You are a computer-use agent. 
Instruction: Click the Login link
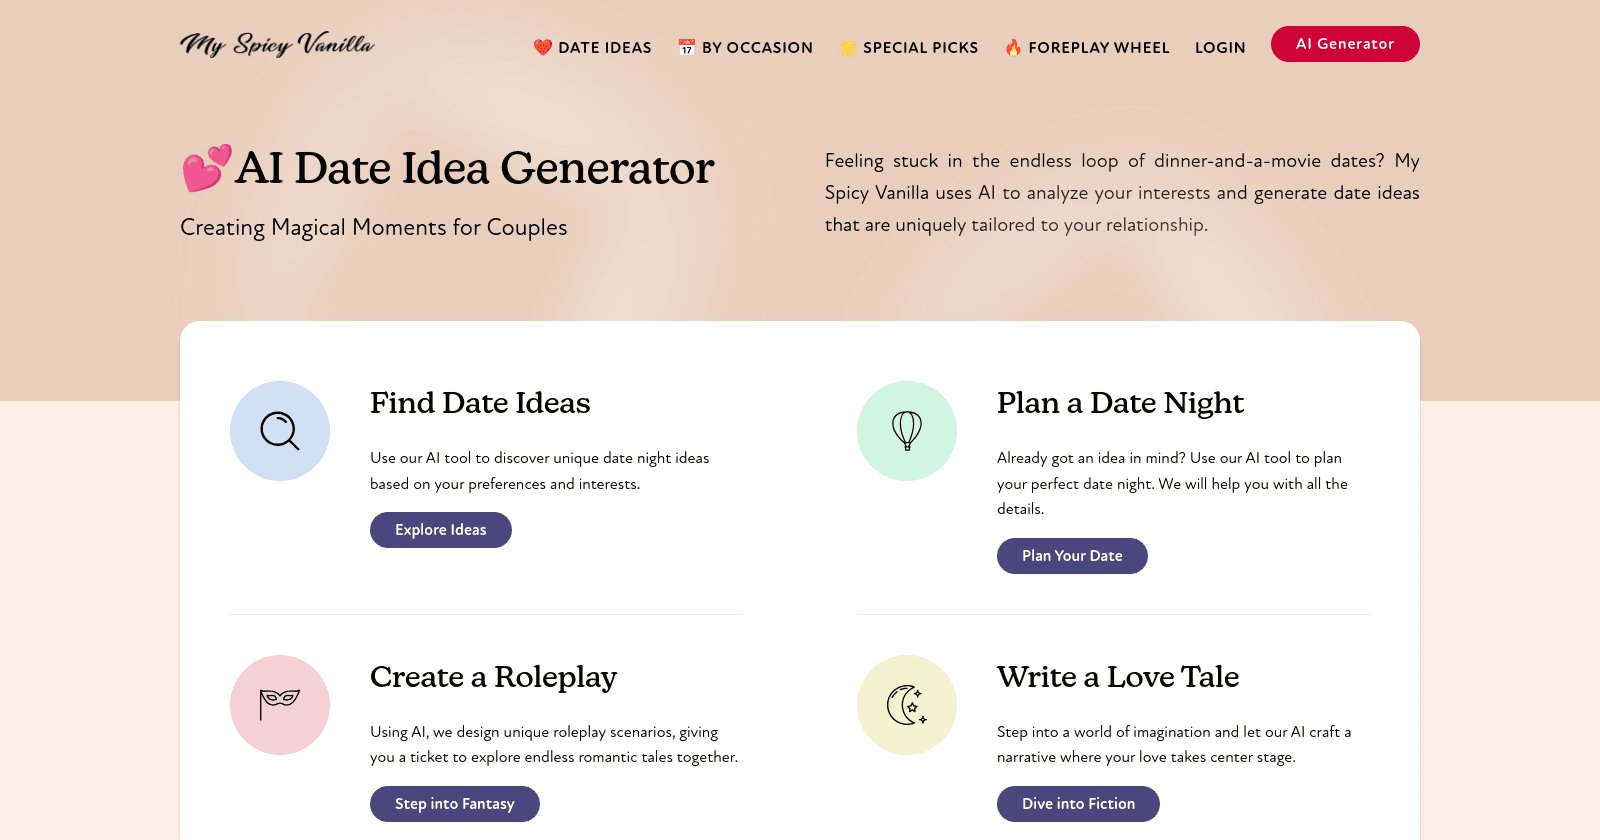point(1220,47)
